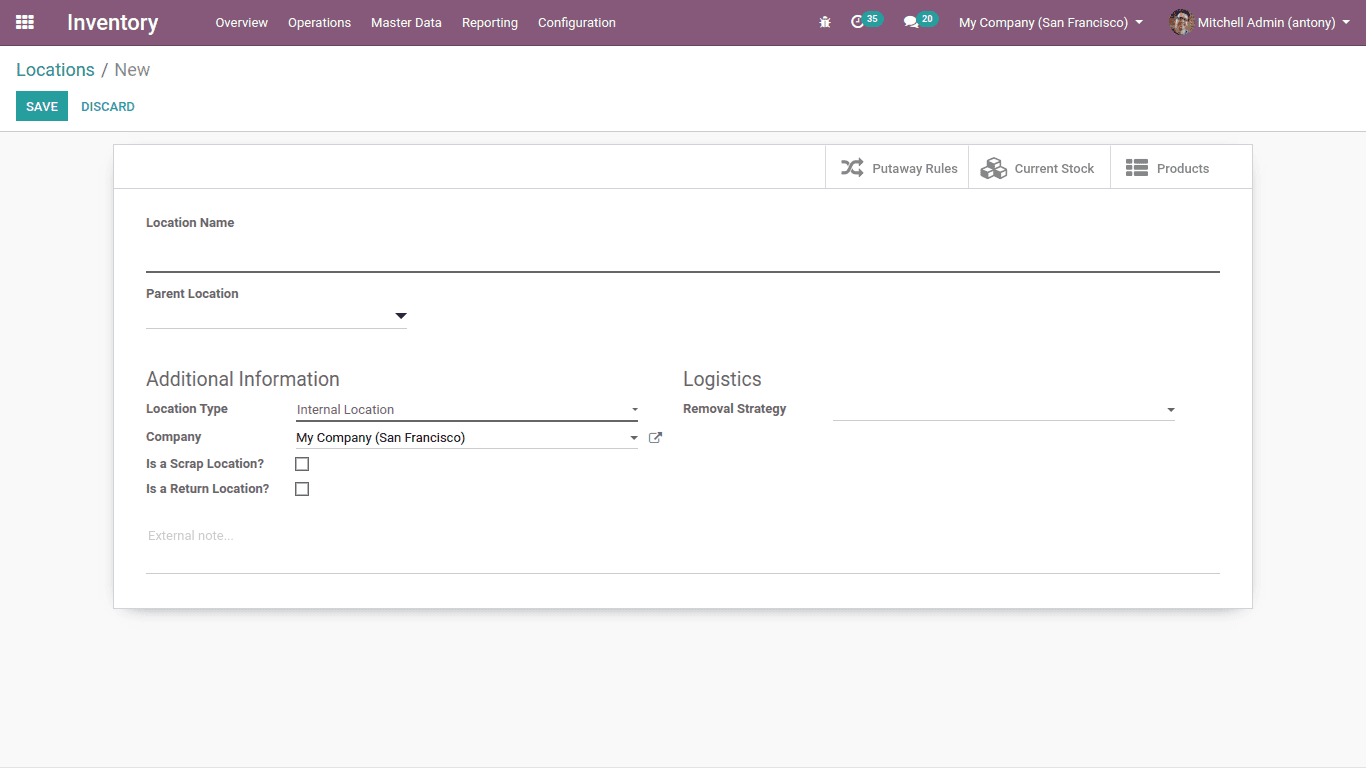Click the Inventory app title

[x=113, y=22]
